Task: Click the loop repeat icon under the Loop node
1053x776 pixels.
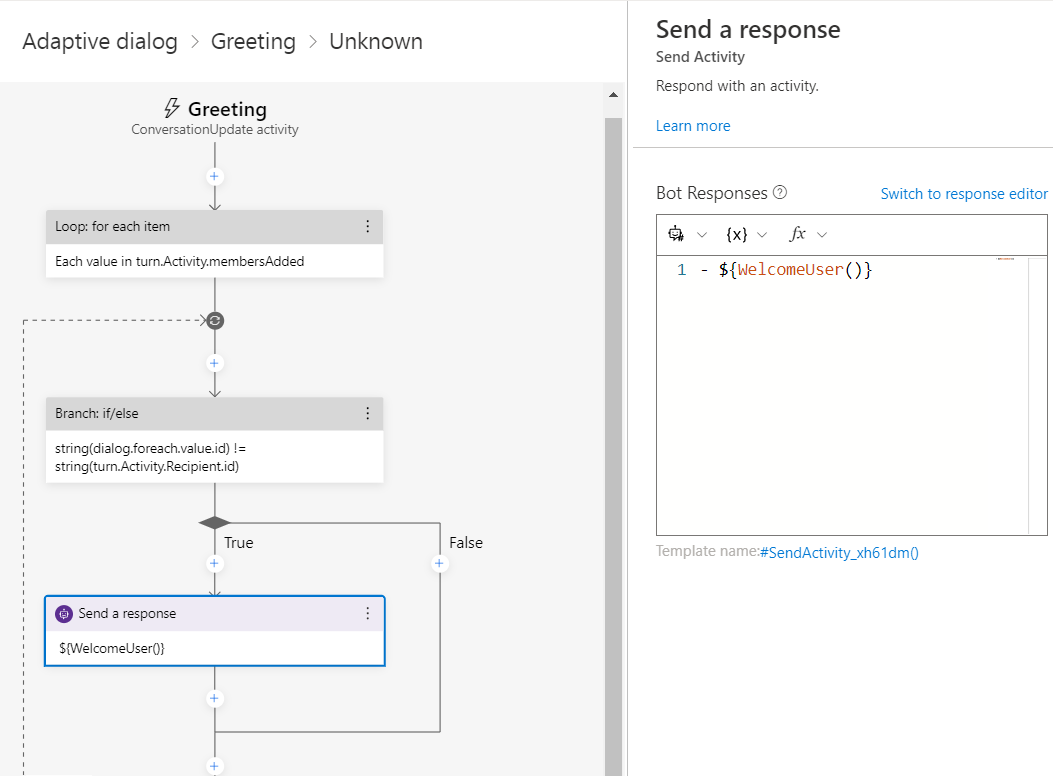Action: [x=214, y=321]
